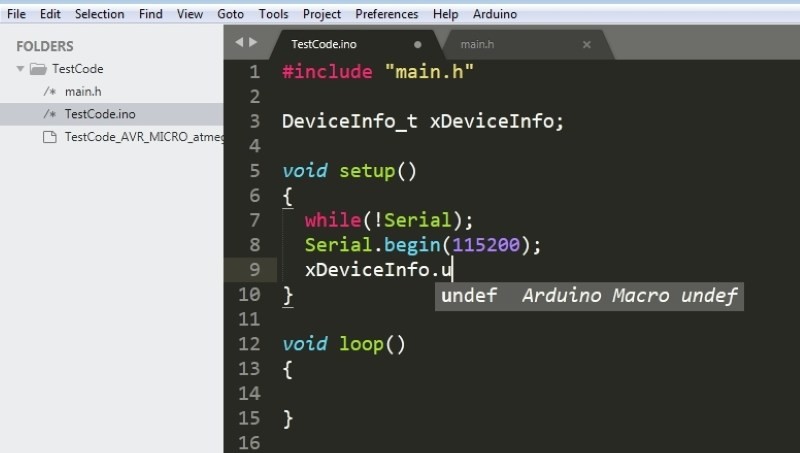Click line number 9 in the gutter

(x=255, y=269)
